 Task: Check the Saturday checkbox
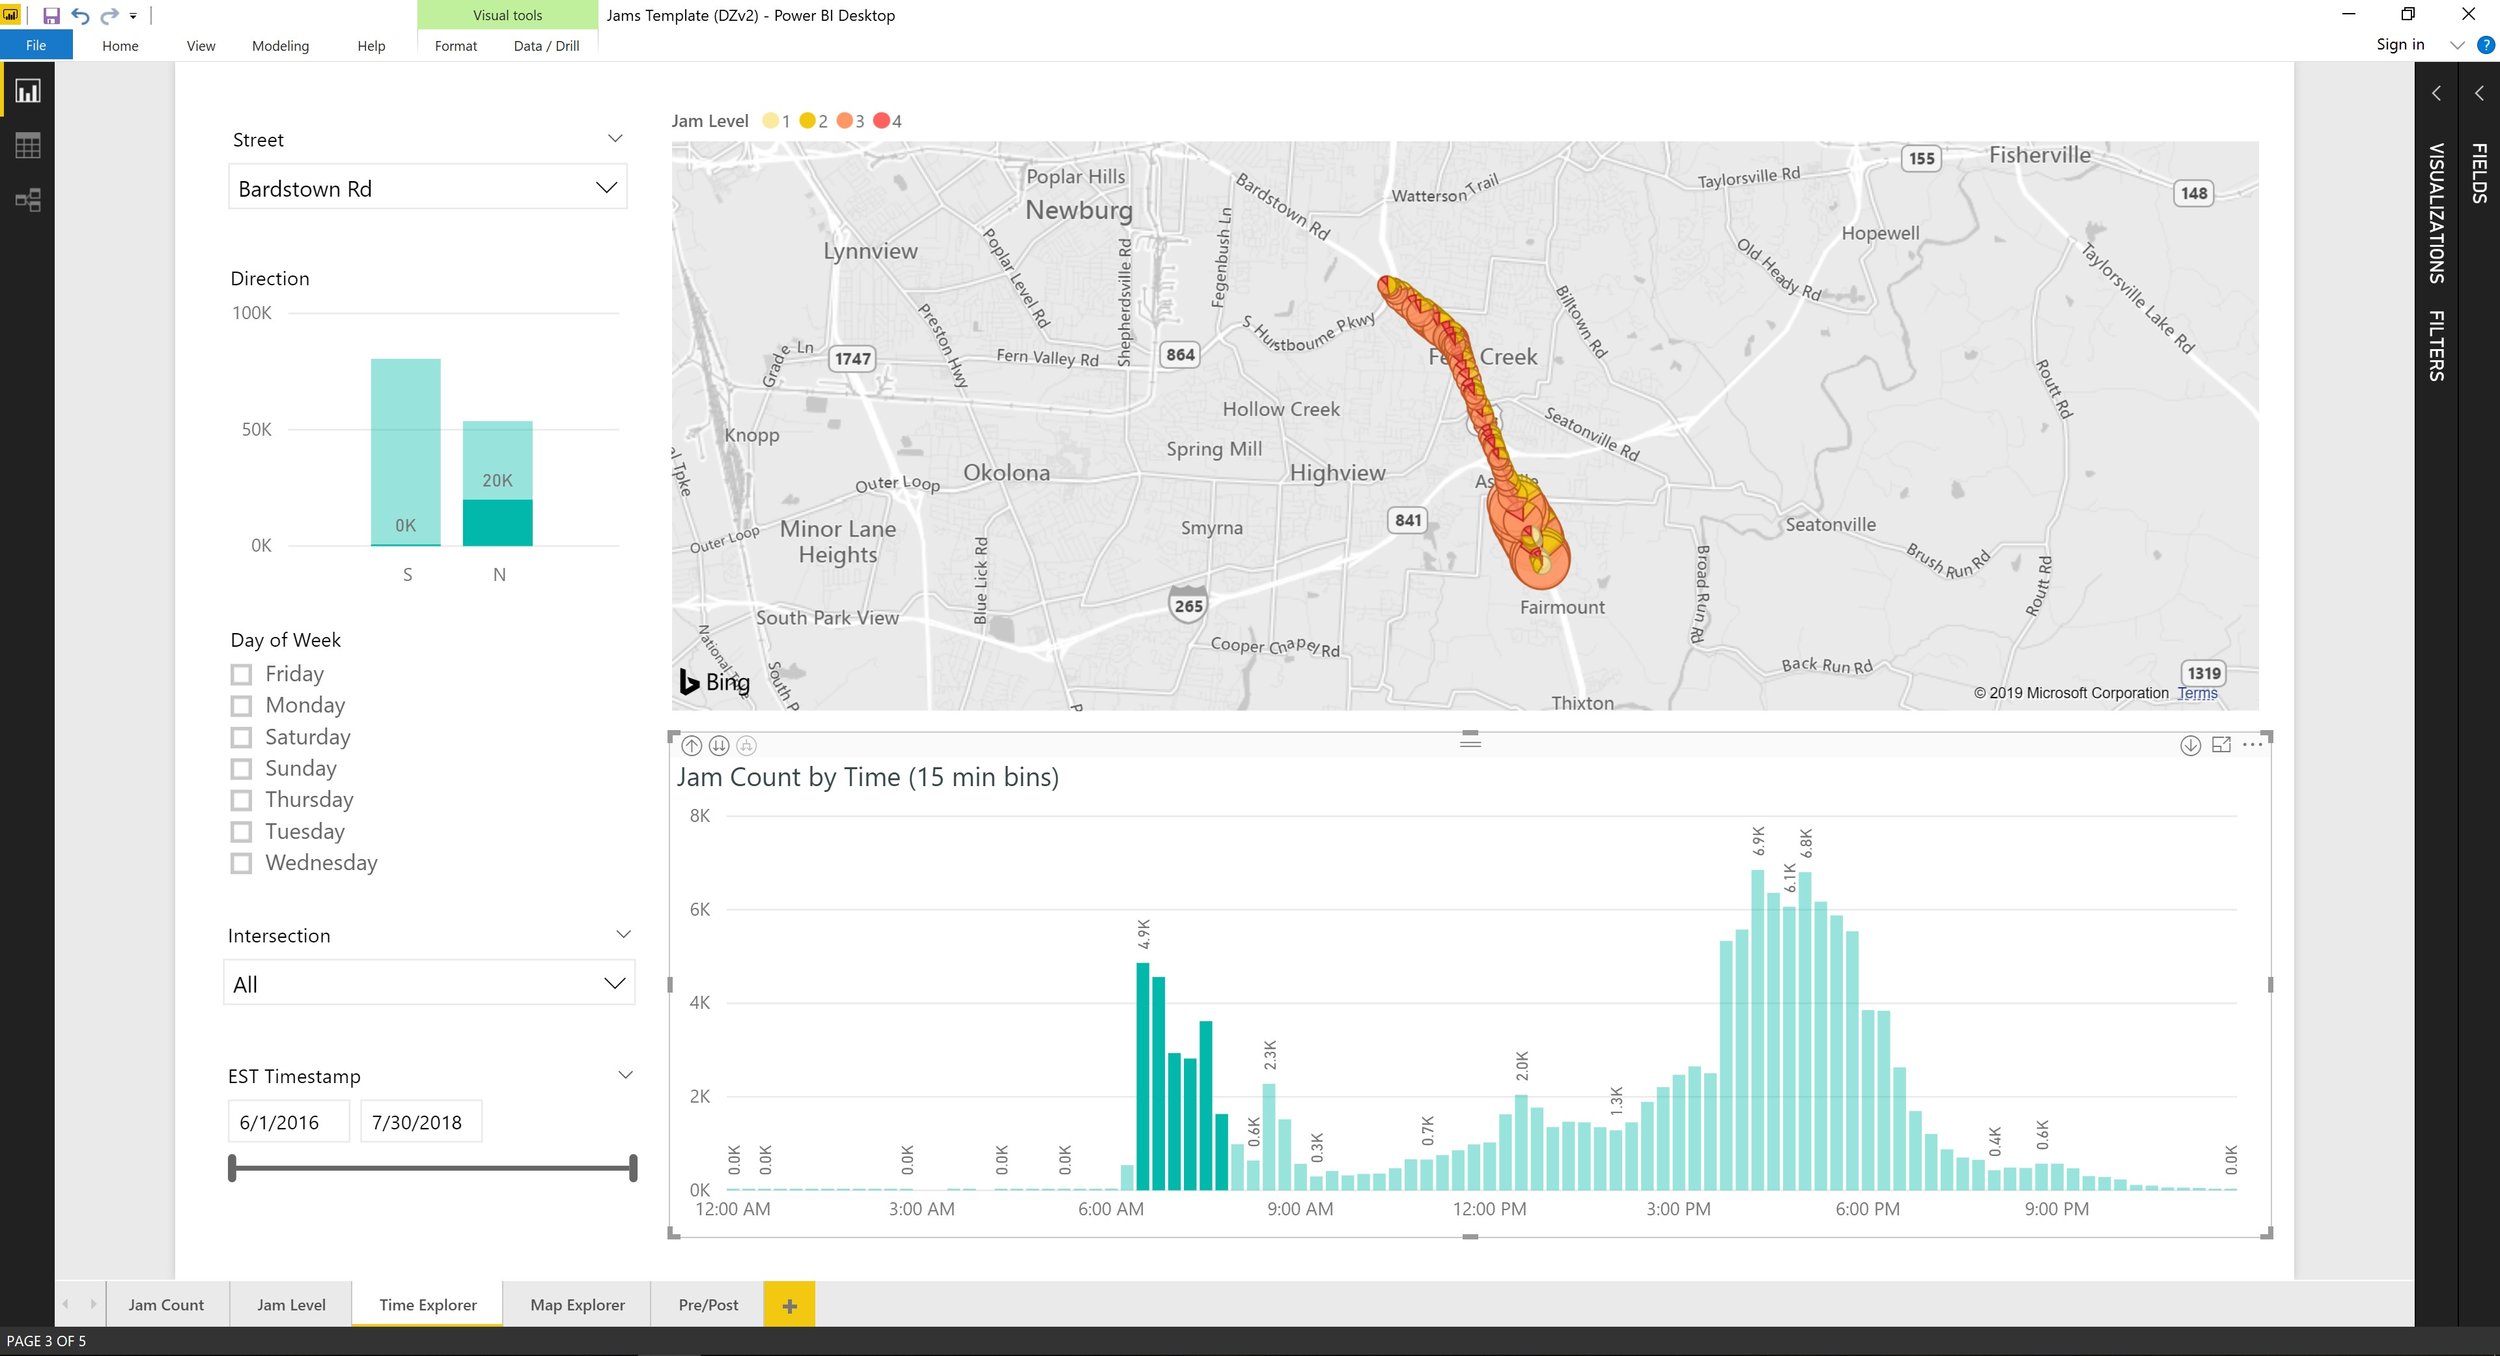click(241, 737)
